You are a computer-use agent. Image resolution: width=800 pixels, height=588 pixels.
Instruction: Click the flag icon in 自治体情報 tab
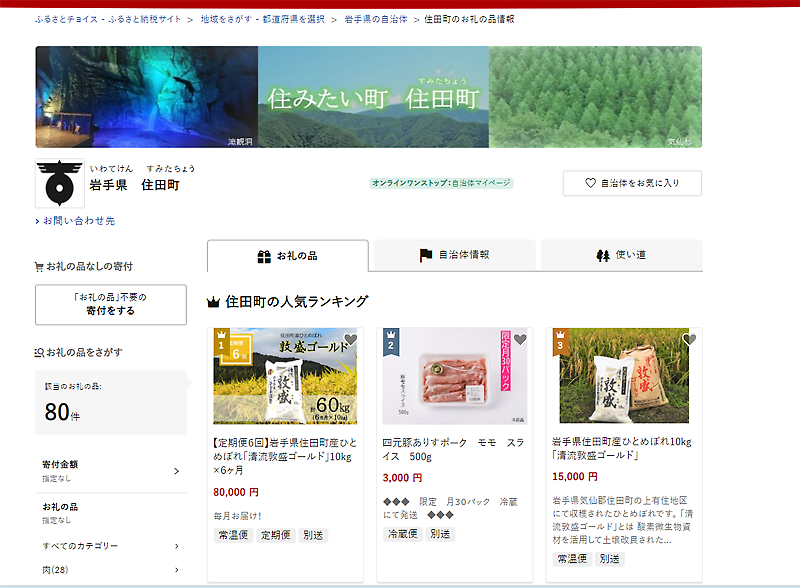(426, 255)
